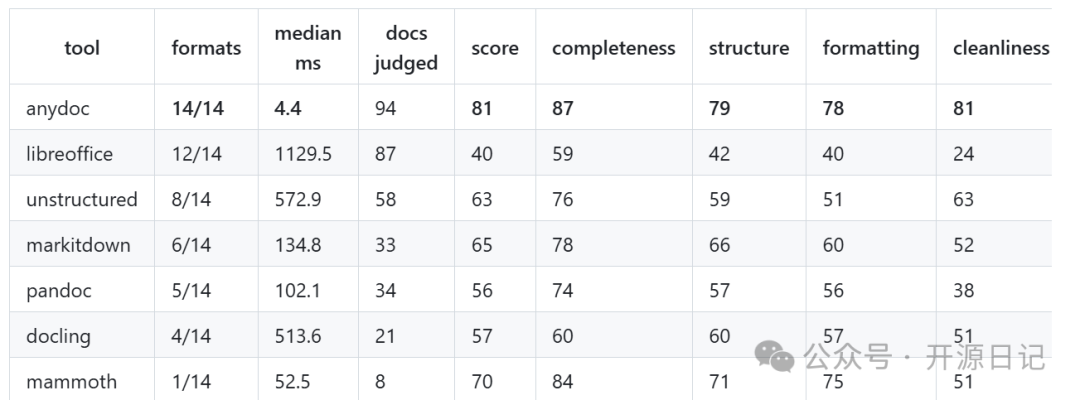The height and width of the screenshot is (400, 1080).
Task: Click anydoc's bold 14/14 formats value
Action: coord(198,109)
